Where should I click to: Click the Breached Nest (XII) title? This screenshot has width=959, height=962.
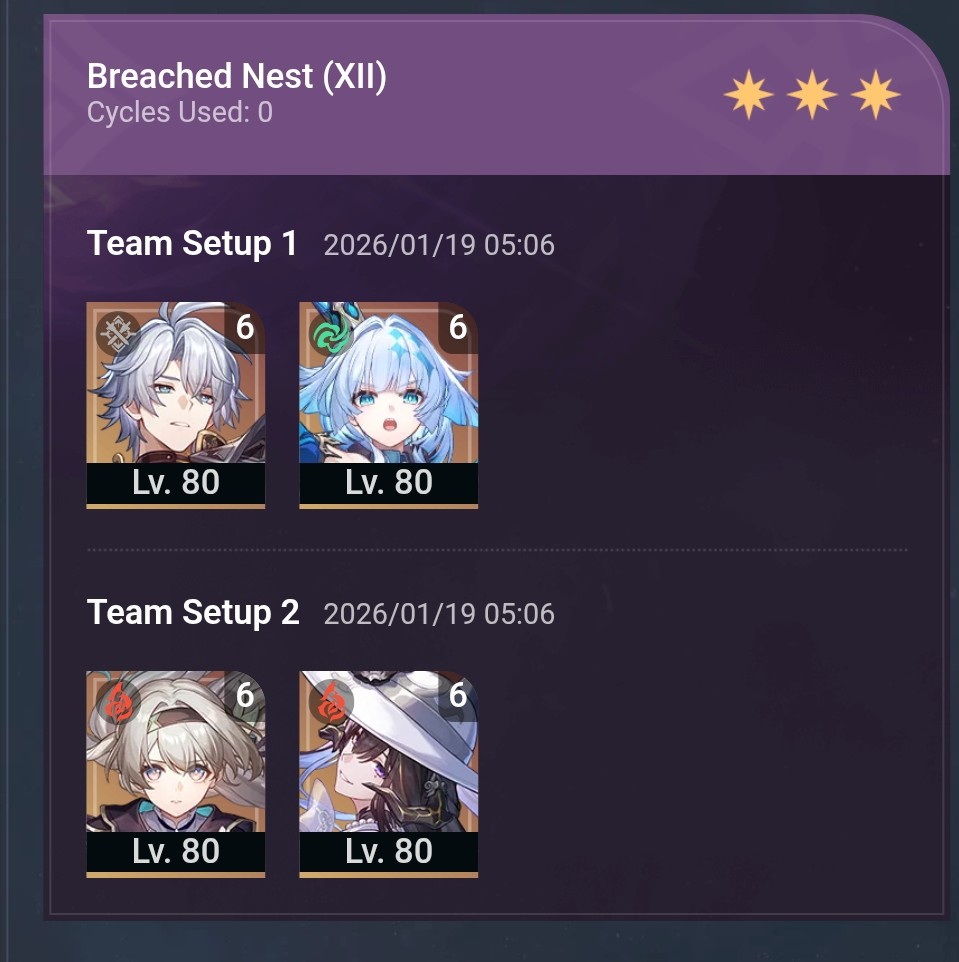point(237,77)
